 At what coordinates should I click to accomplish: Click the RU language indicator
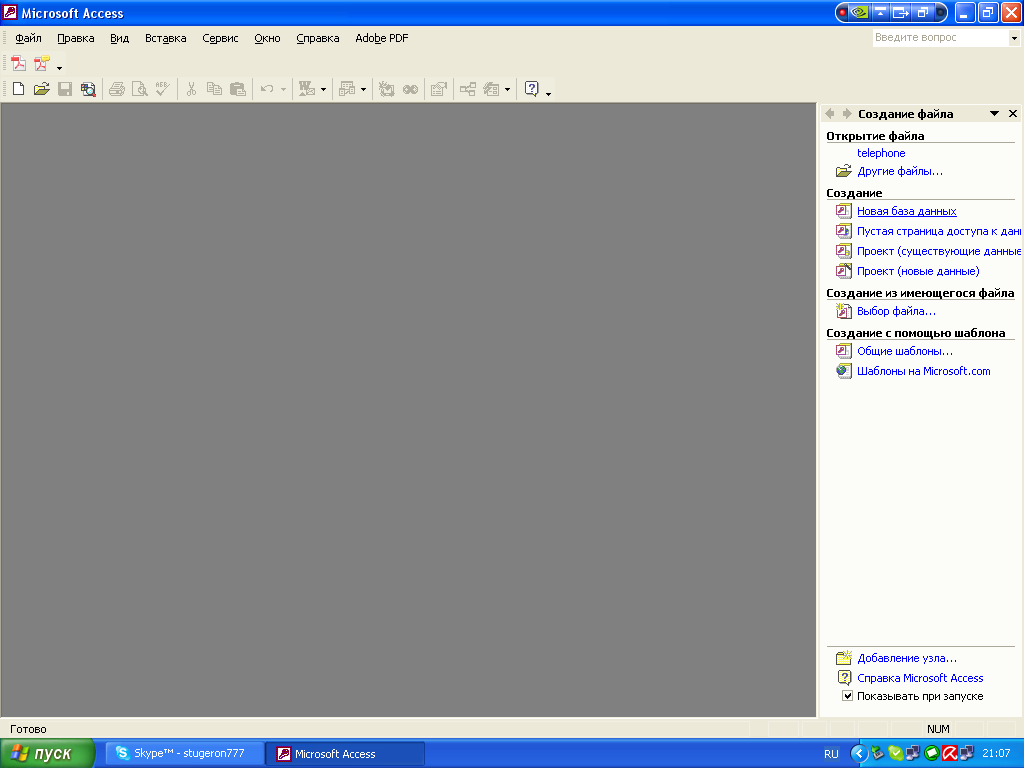tap(831, 754)
